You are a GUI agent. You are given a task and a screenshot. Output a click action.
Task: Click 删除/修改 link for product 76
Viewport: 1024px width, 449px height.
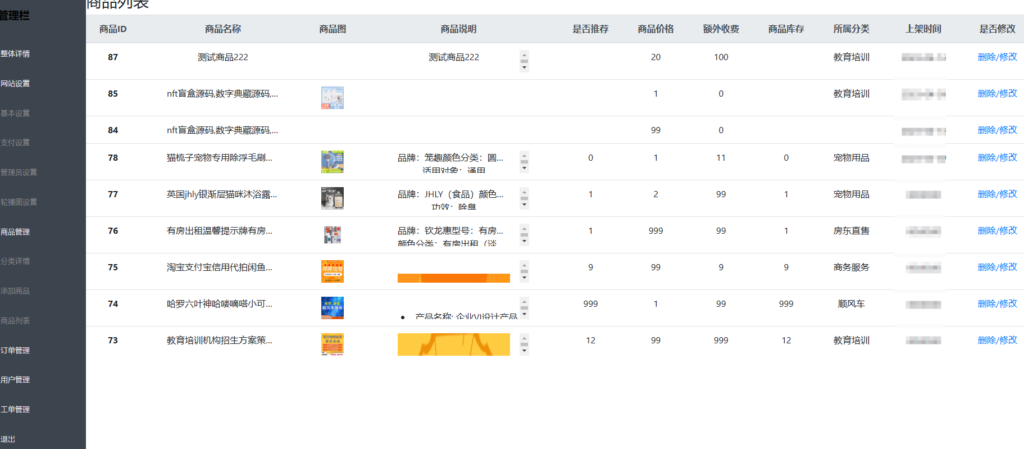pos(997,230)
